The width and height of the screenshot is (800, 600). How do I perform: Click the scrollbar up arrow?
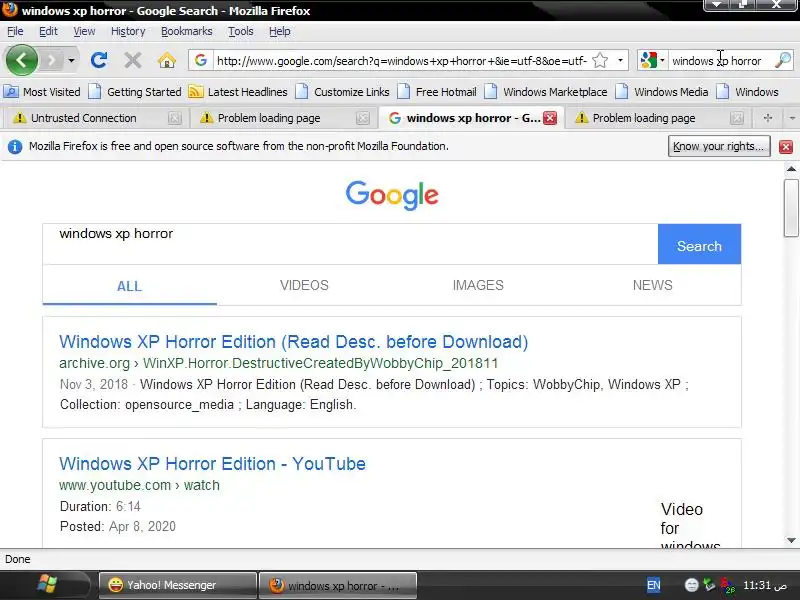click(791, 168)
